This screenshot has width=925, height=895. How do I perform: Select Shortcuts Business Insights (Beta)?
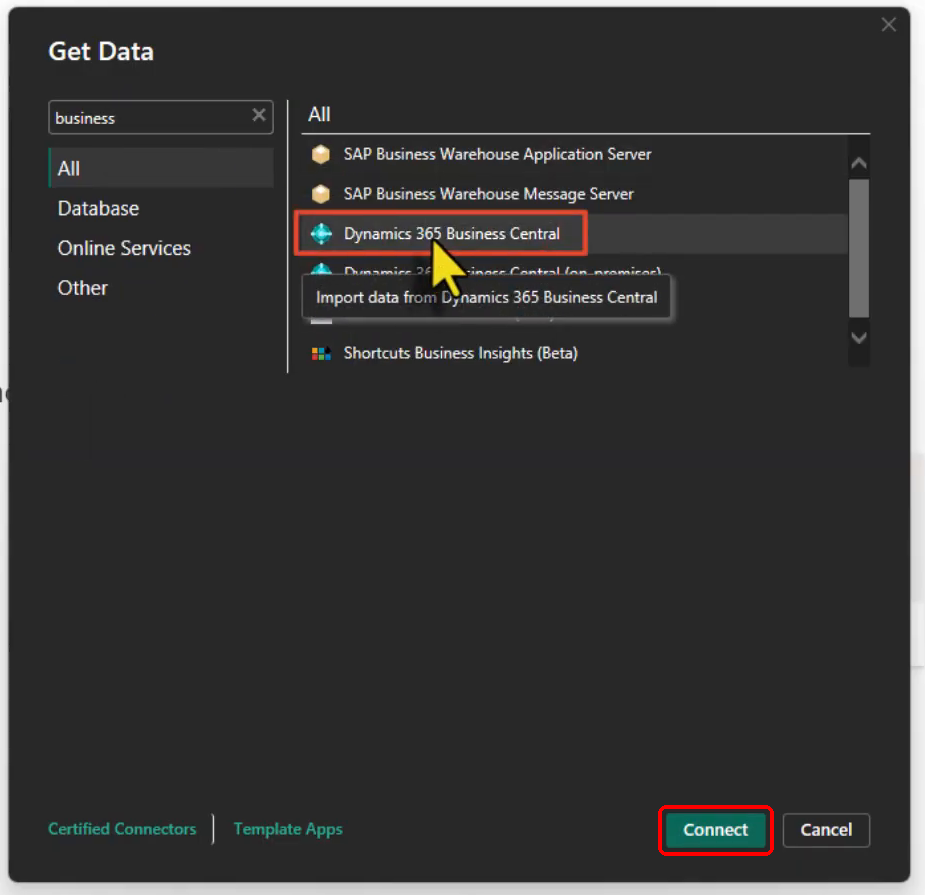tap(461, 353)
